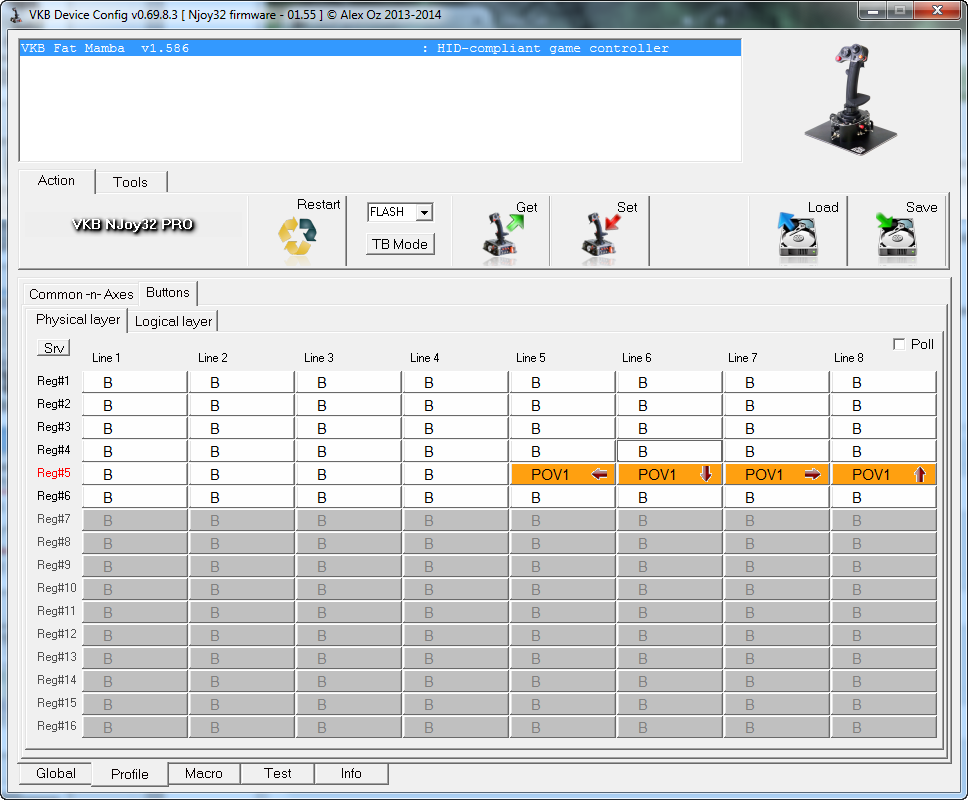
Task: Click the red Reg#5 row label
Action: click(x=54, y=473)
